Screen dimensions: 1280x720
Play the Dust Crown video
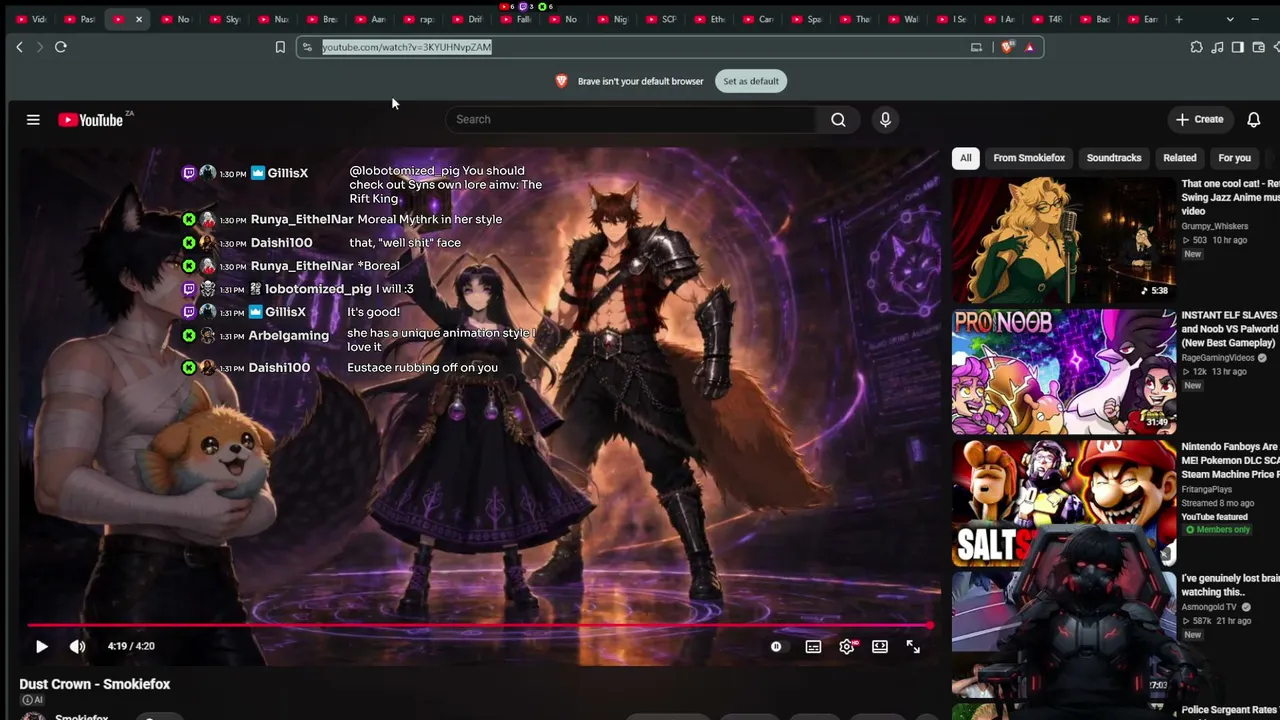[41, 647]
